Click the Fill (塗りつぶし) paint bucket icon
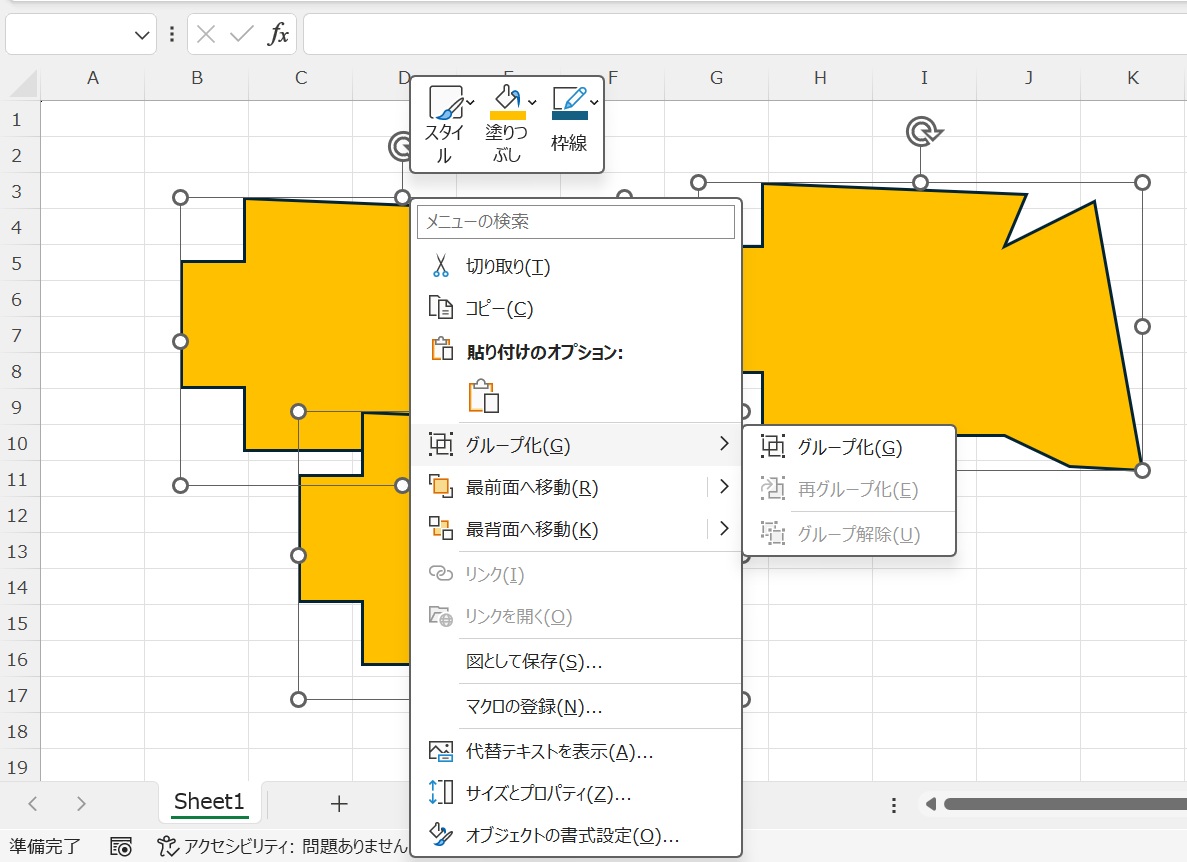 click(506, 98)
